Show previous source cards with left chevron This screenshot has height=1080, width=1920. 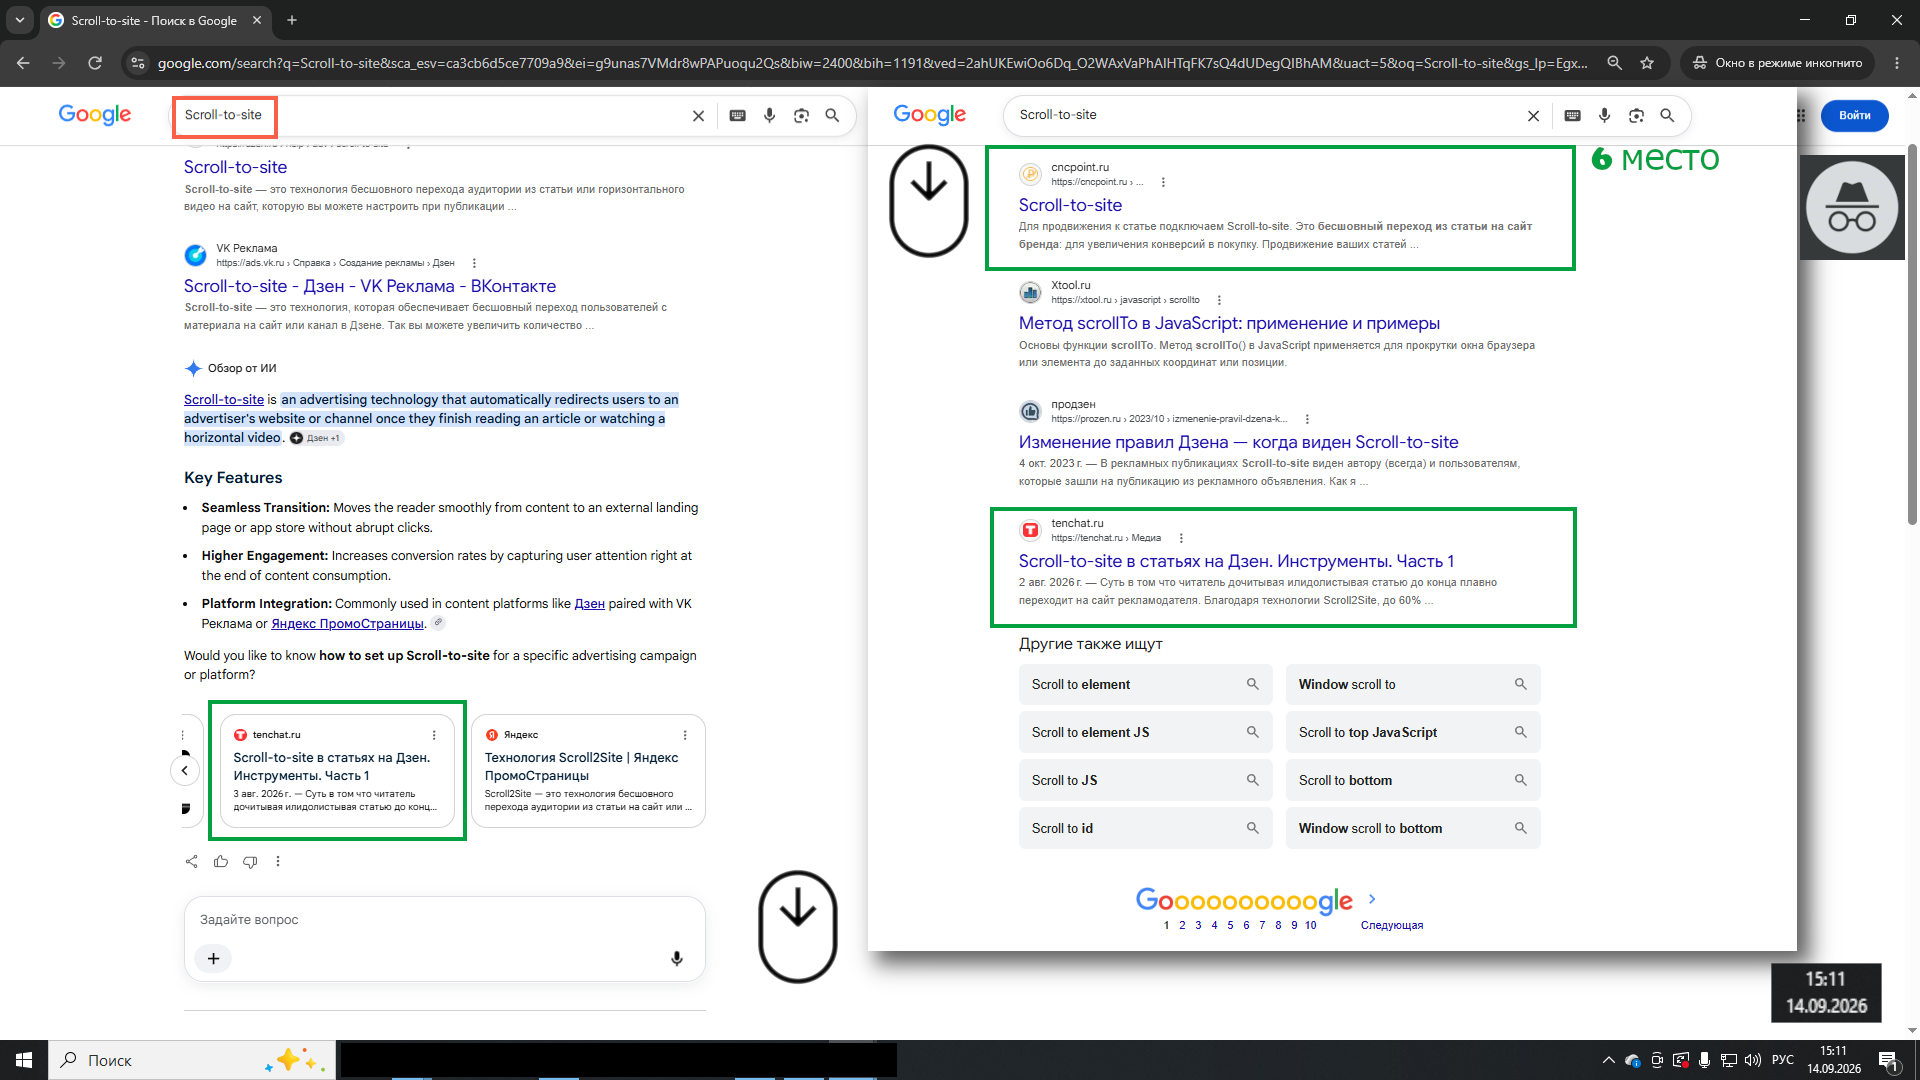pos(184,771)
